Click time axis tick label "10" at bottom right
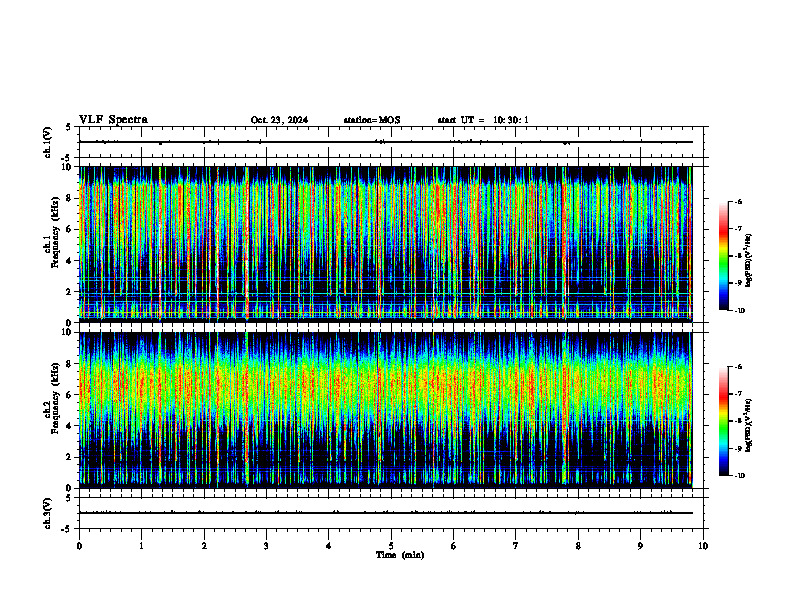The width and height of the screenshot is (792, 612). pyautogui.click(x=703, y=546)
